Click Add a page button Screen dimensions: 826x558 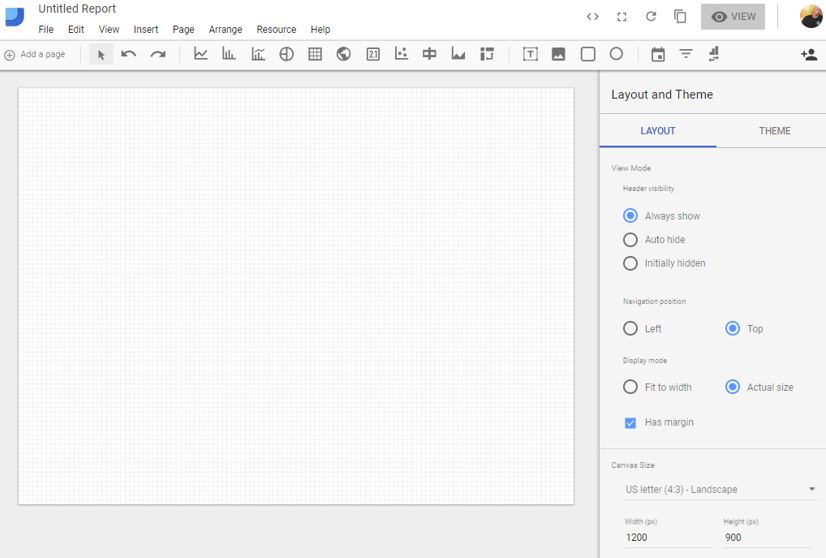pos(35,54)
